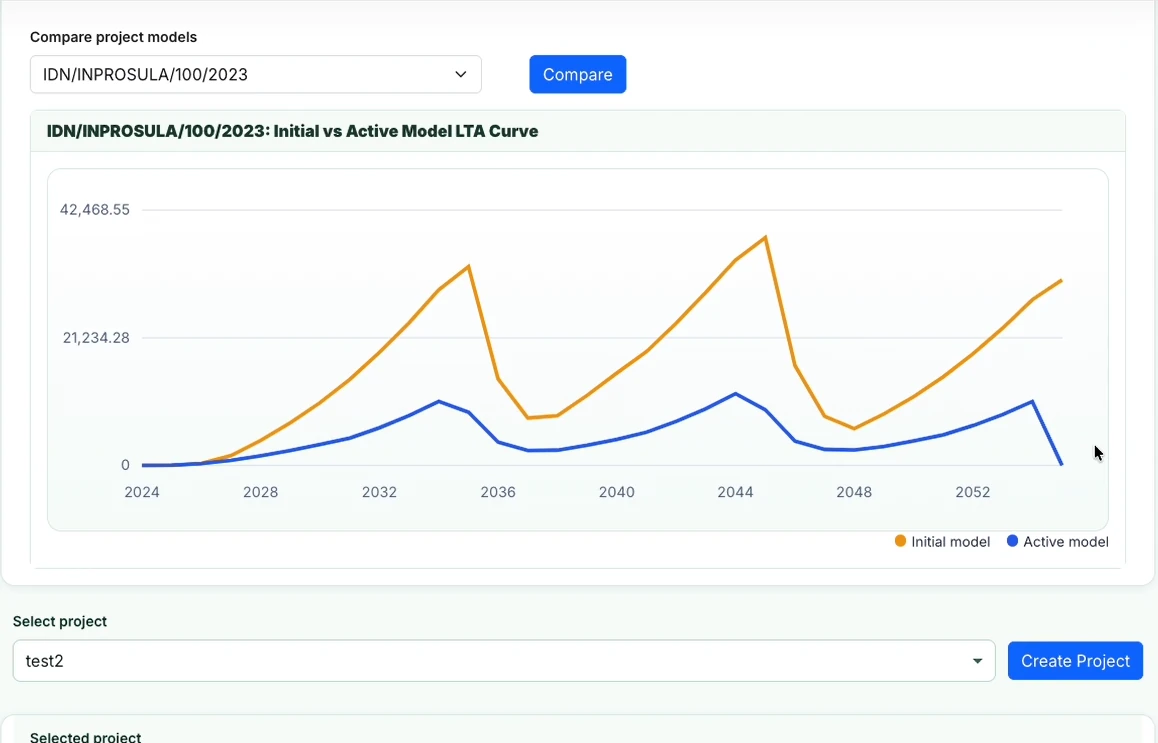Click the chart title Initial vs Active Model LTA Curve
The width and height of the screenshot is (1158, 743).
tap(405, 131)
